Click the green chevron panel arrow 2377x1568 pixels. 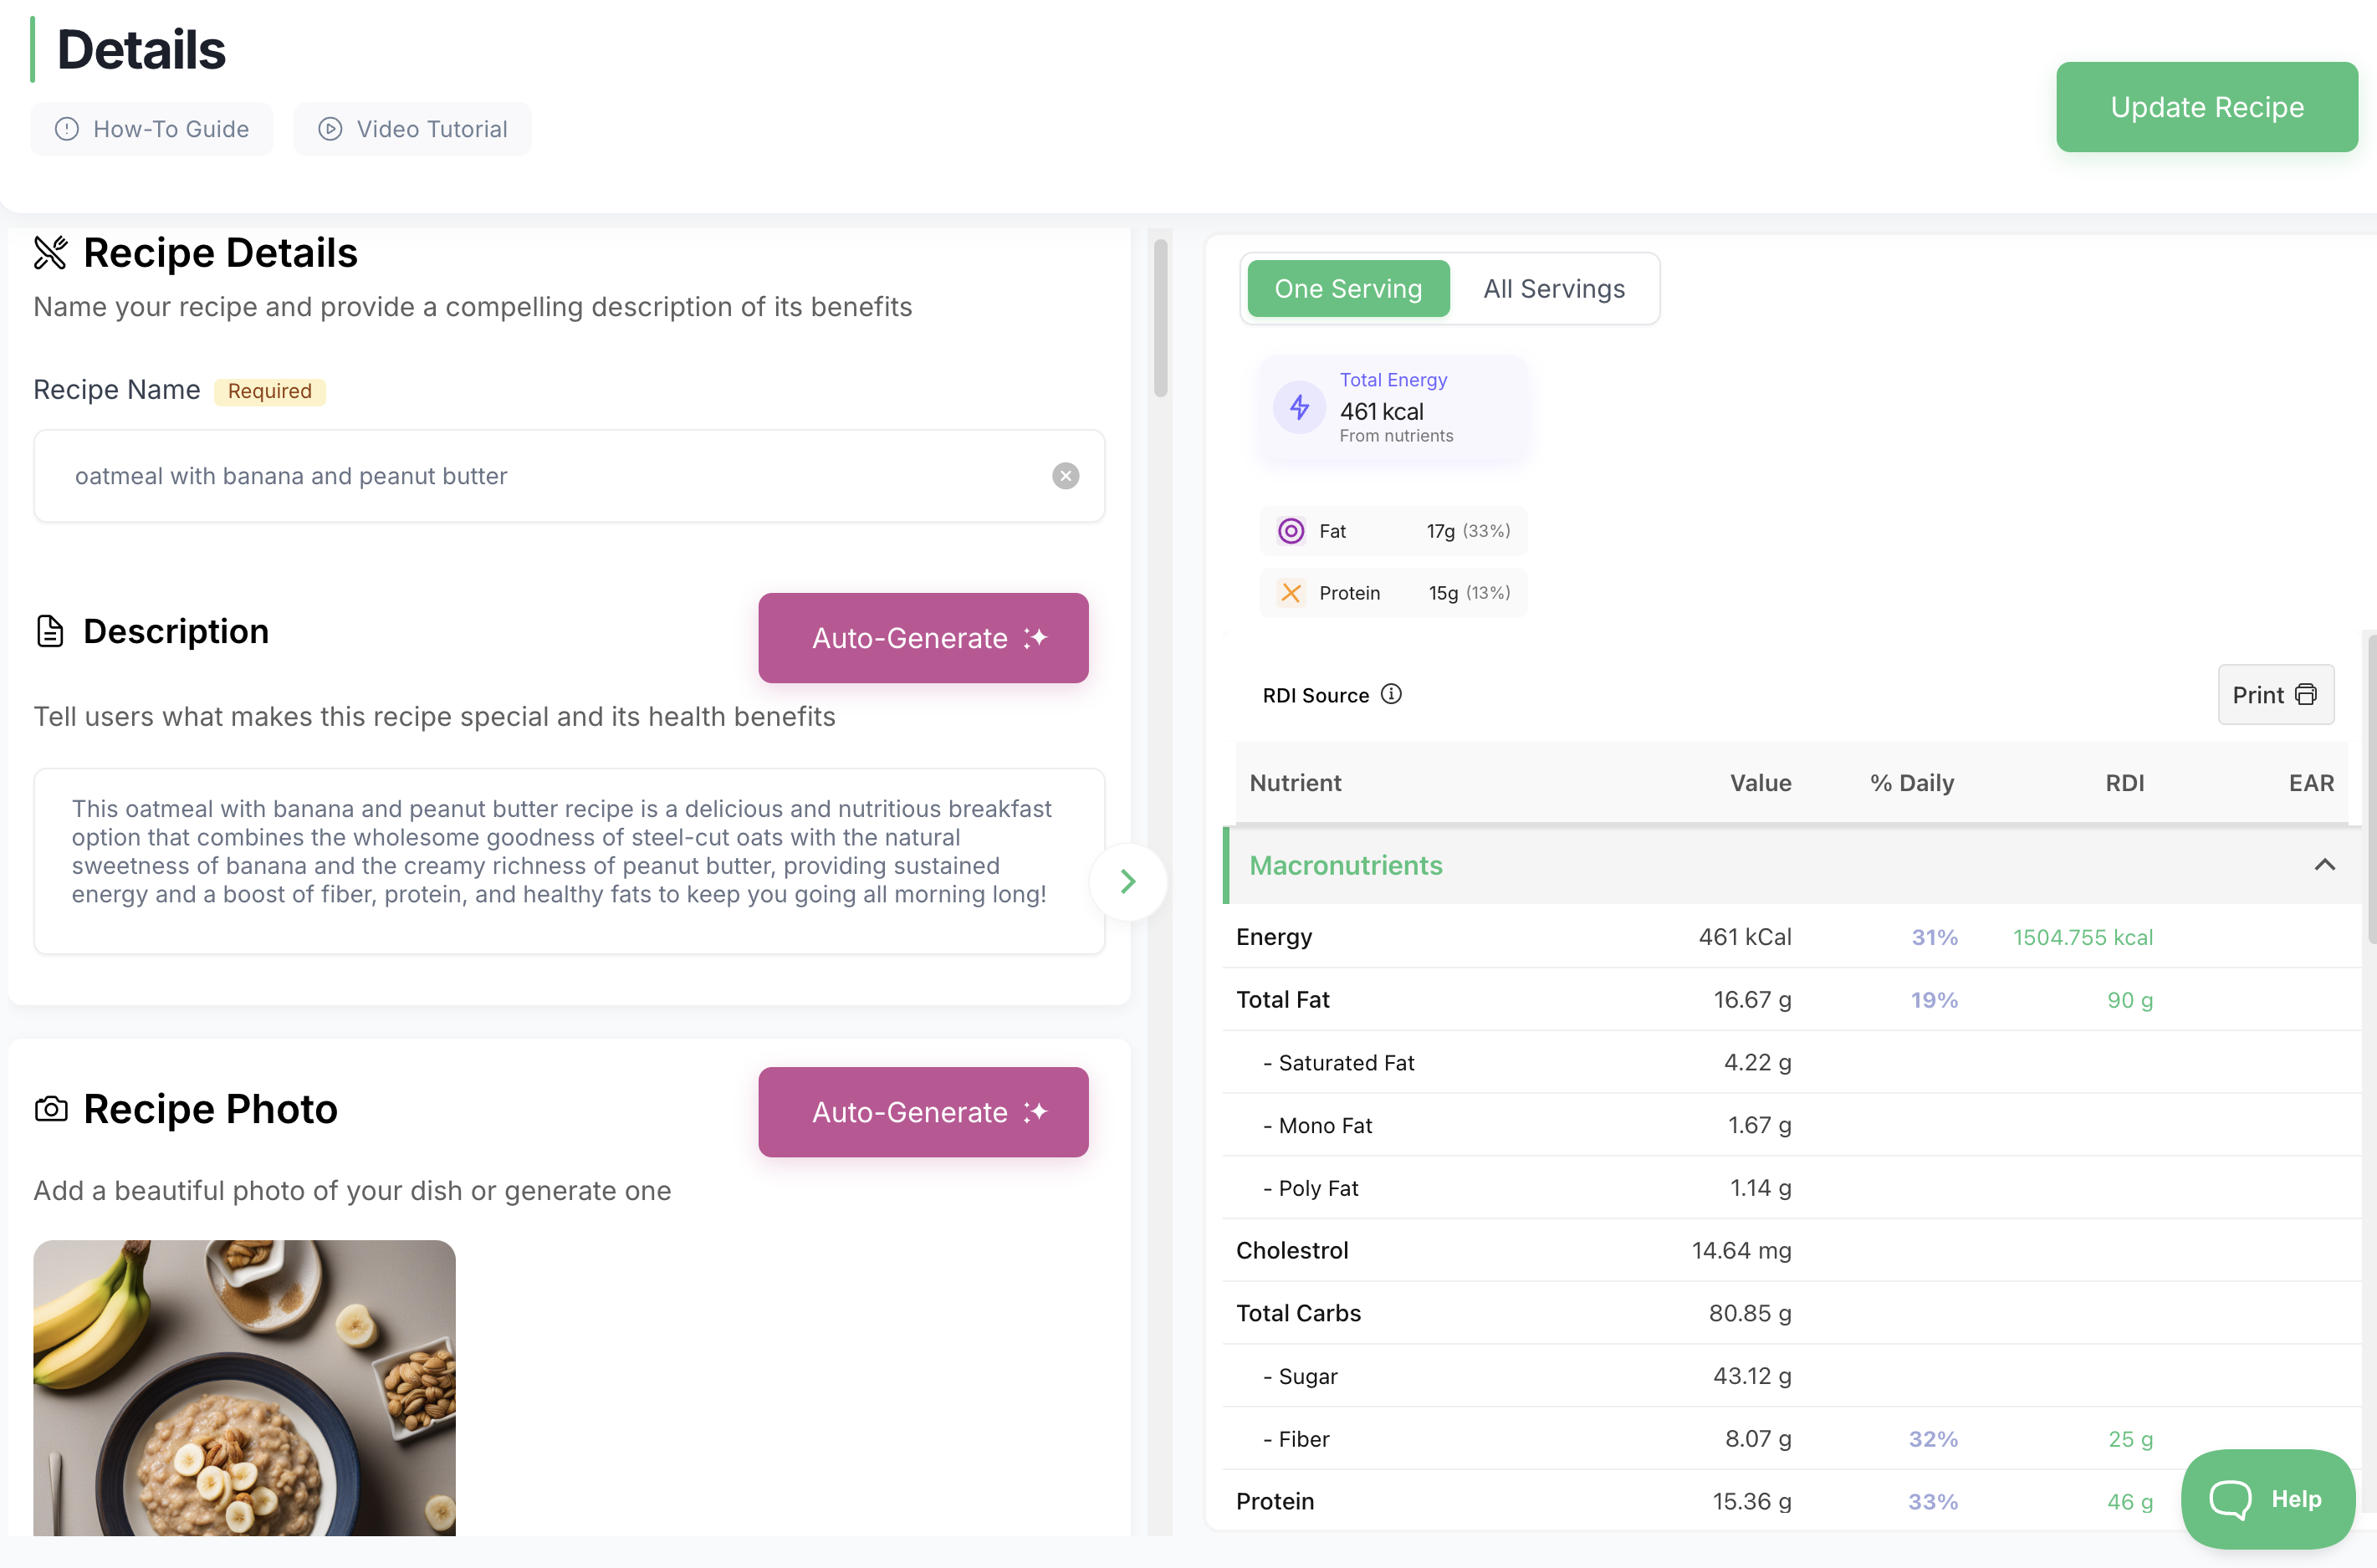1128,881
